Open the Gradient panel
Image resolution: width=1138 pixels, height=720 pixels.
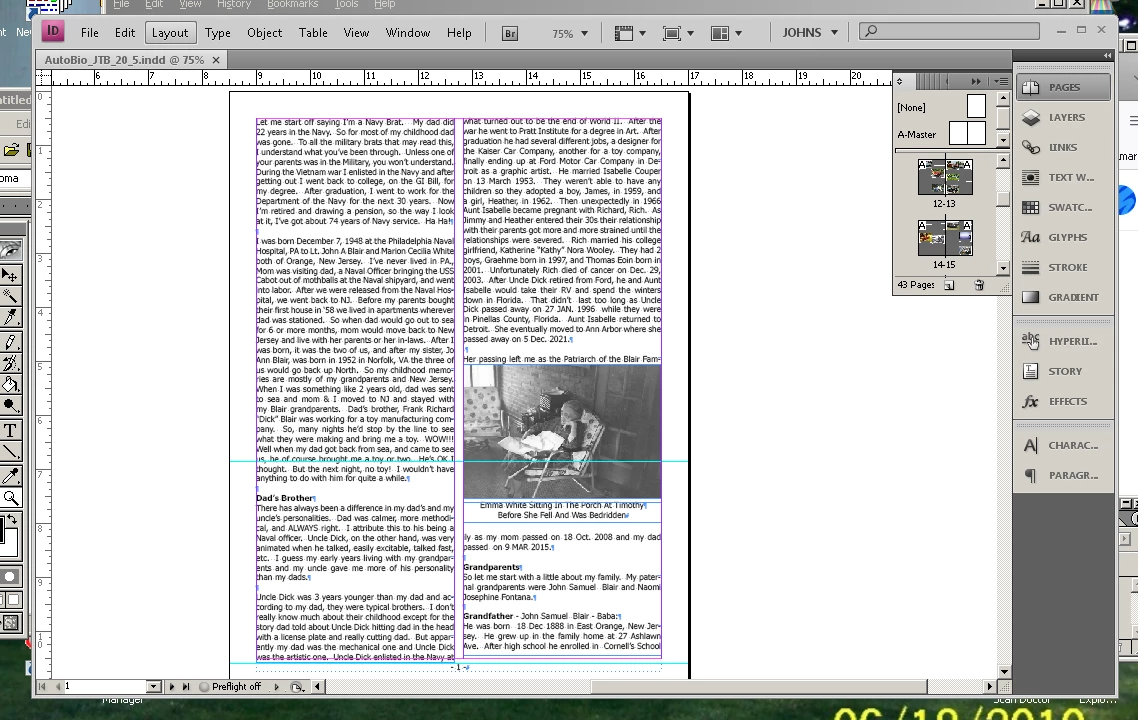pos(1063,297)
